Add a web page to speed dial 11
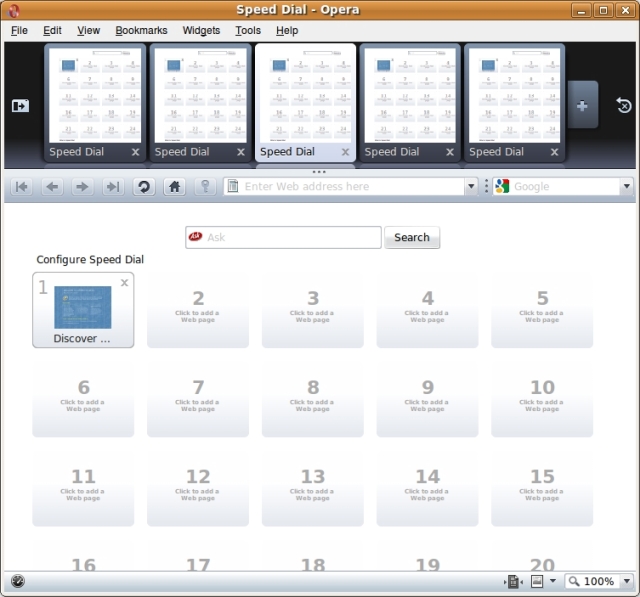 83,489
